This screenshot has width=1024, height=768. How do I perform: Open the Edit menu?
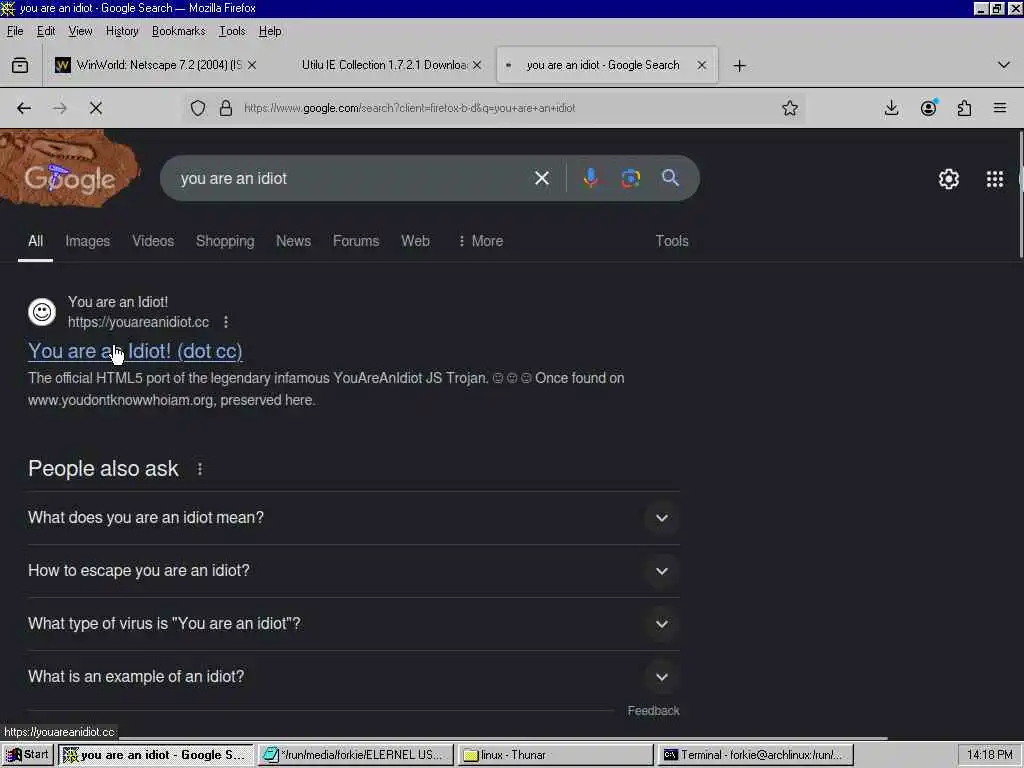click(x=46, y=31)
